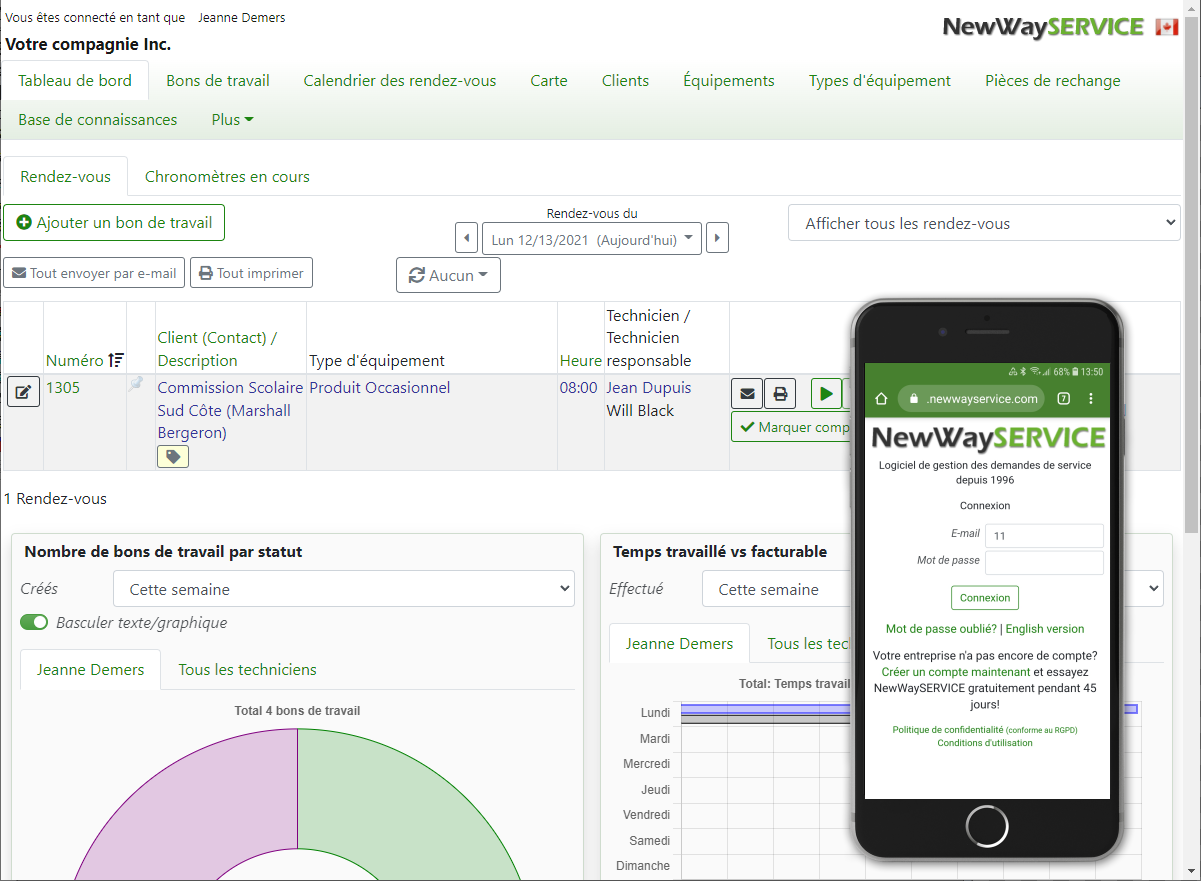Tap Politique de confidentialité link on phone
The width and height of the screenshot is (1201, 881).
pyautogui.click(x=948, y=730)
